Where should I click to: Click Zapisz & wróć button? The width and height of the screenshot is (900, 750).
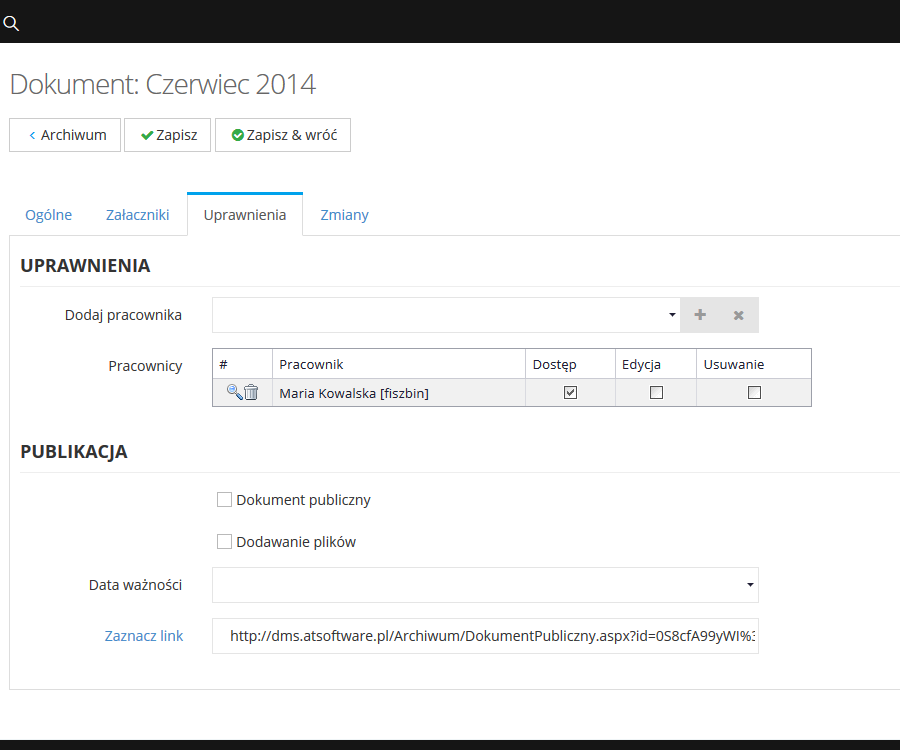click(x=283, y=135)
